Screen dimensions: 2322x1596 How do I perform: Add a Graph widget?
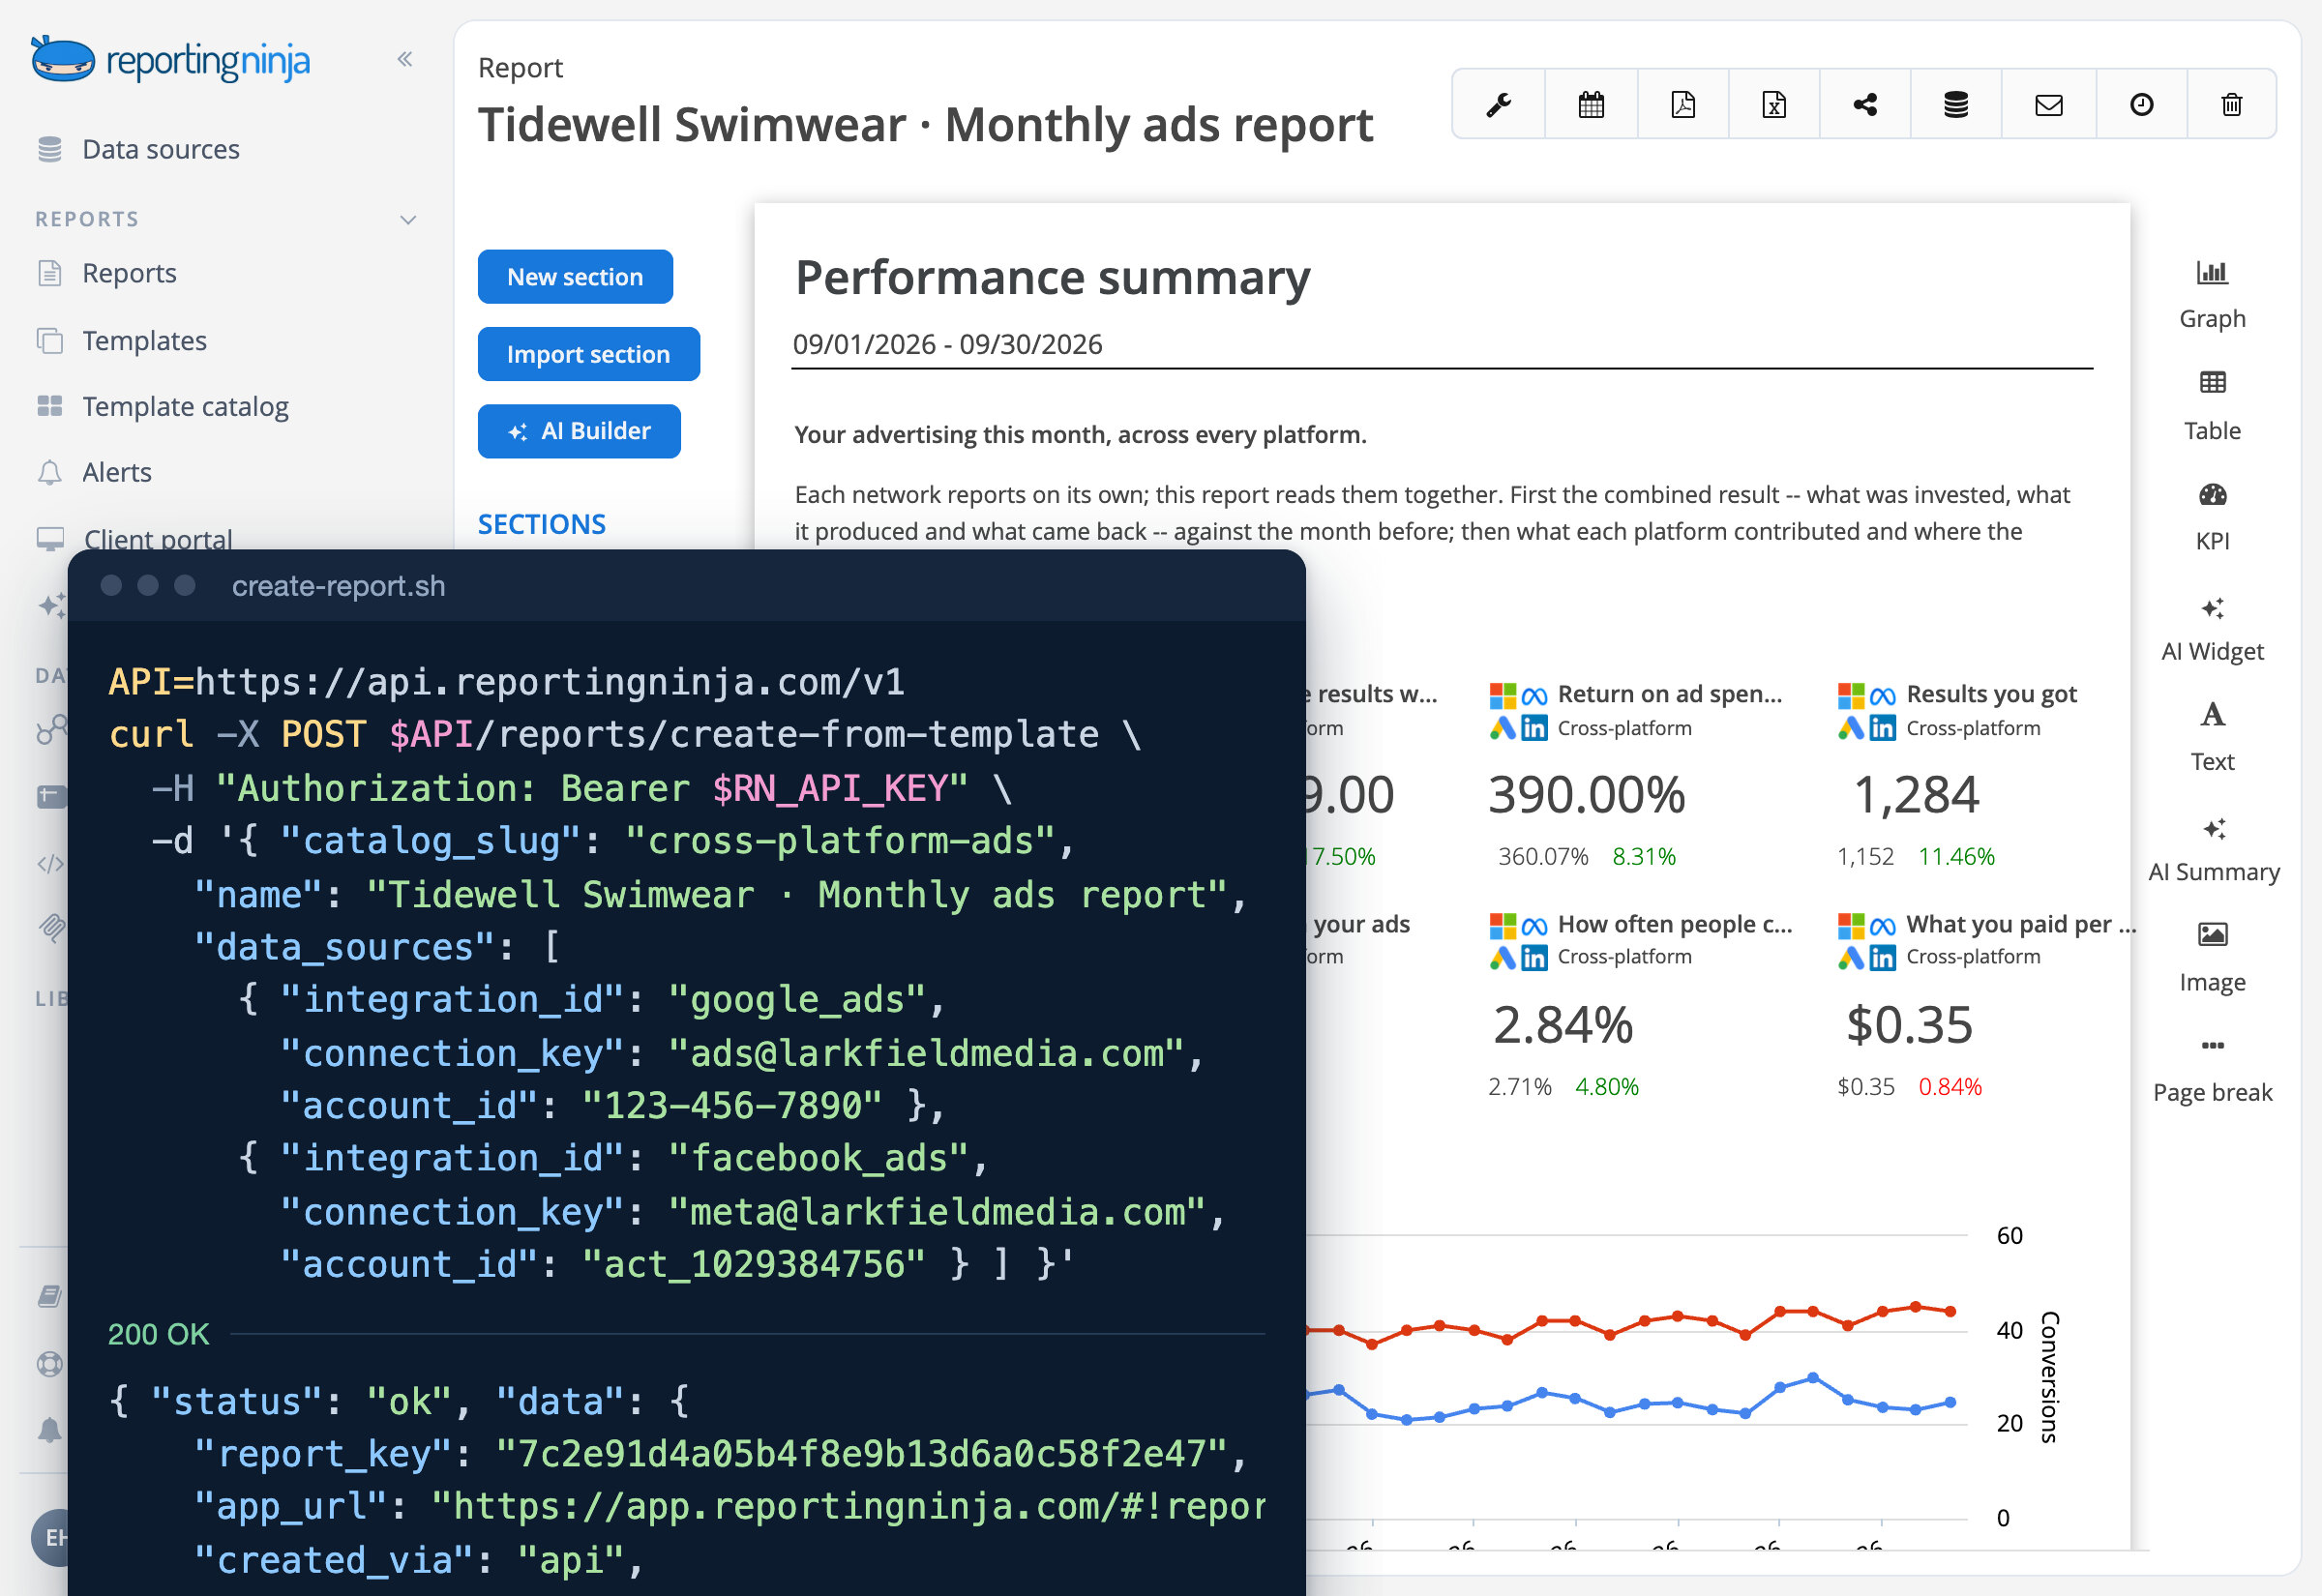2212,295
